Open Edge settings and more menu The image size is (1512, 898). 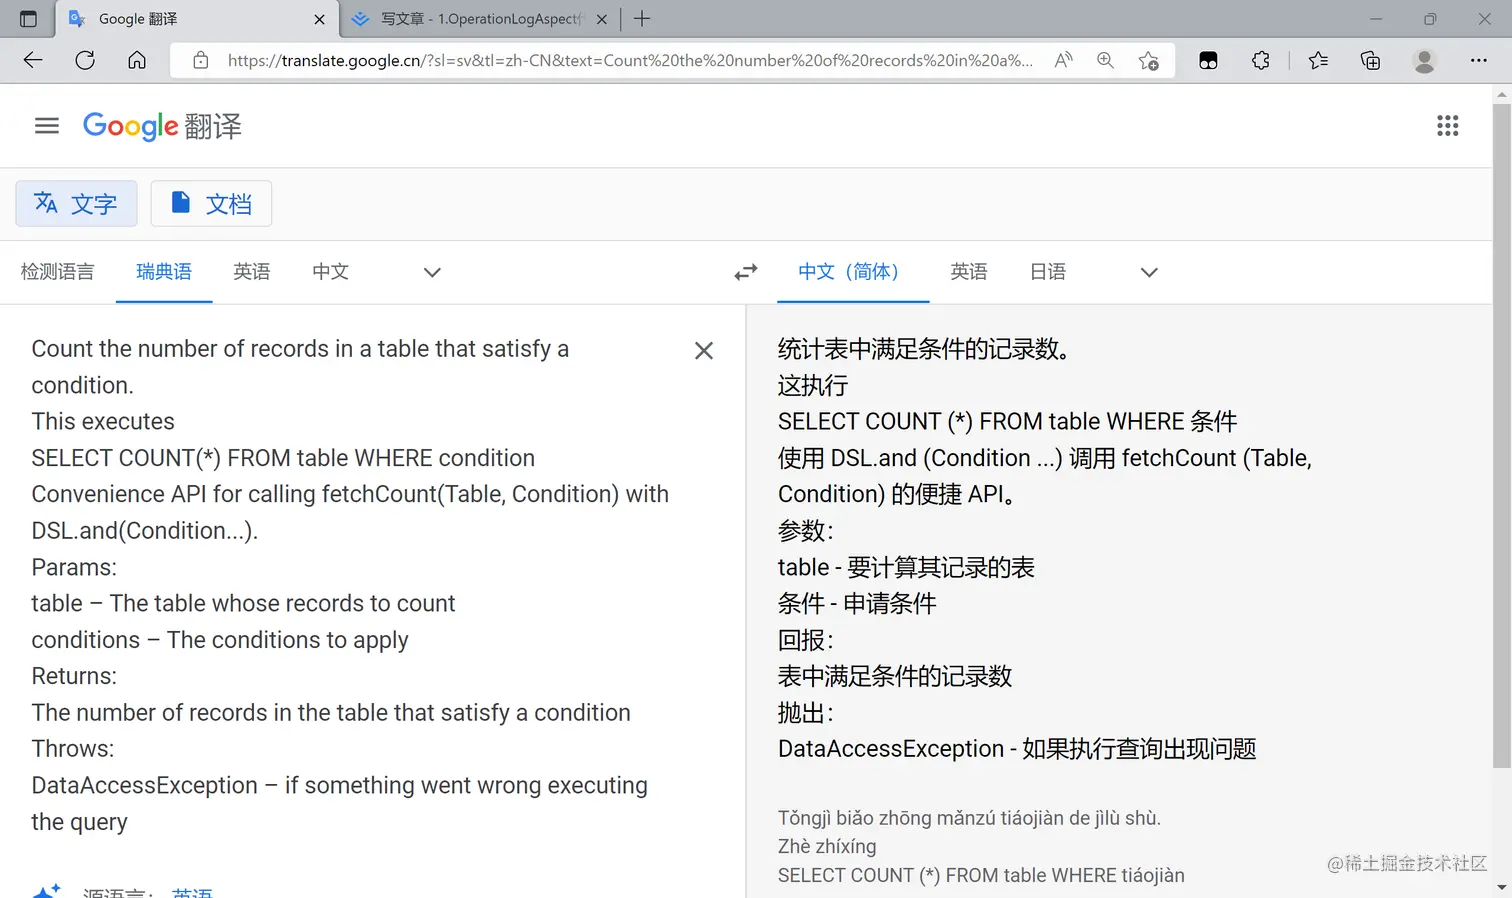[1479, 60]
